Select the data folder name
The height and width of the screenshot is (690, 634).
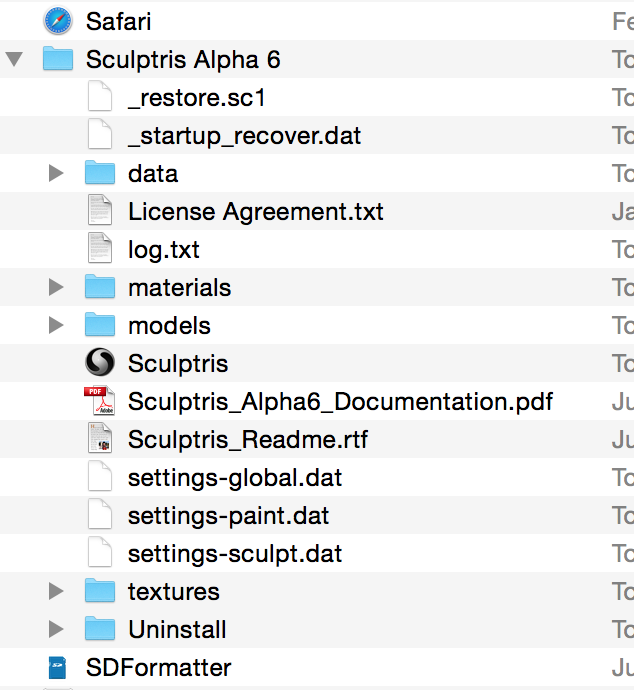click(153, 174)
